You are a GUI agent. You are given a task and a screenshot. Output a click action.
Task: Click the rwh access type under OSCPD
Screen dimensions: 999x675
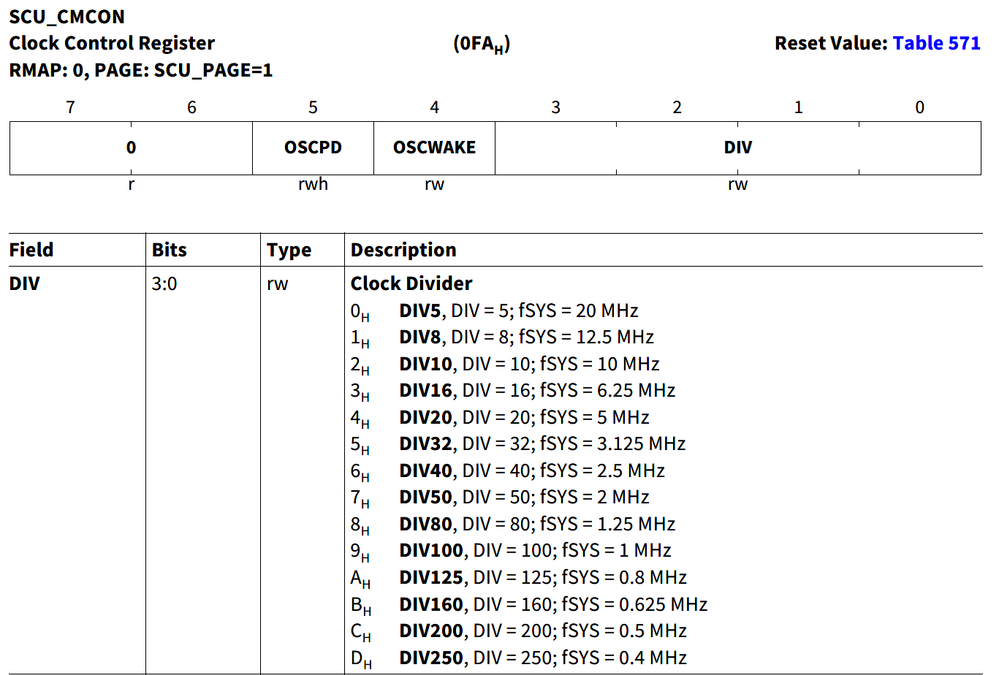(312, 184)
